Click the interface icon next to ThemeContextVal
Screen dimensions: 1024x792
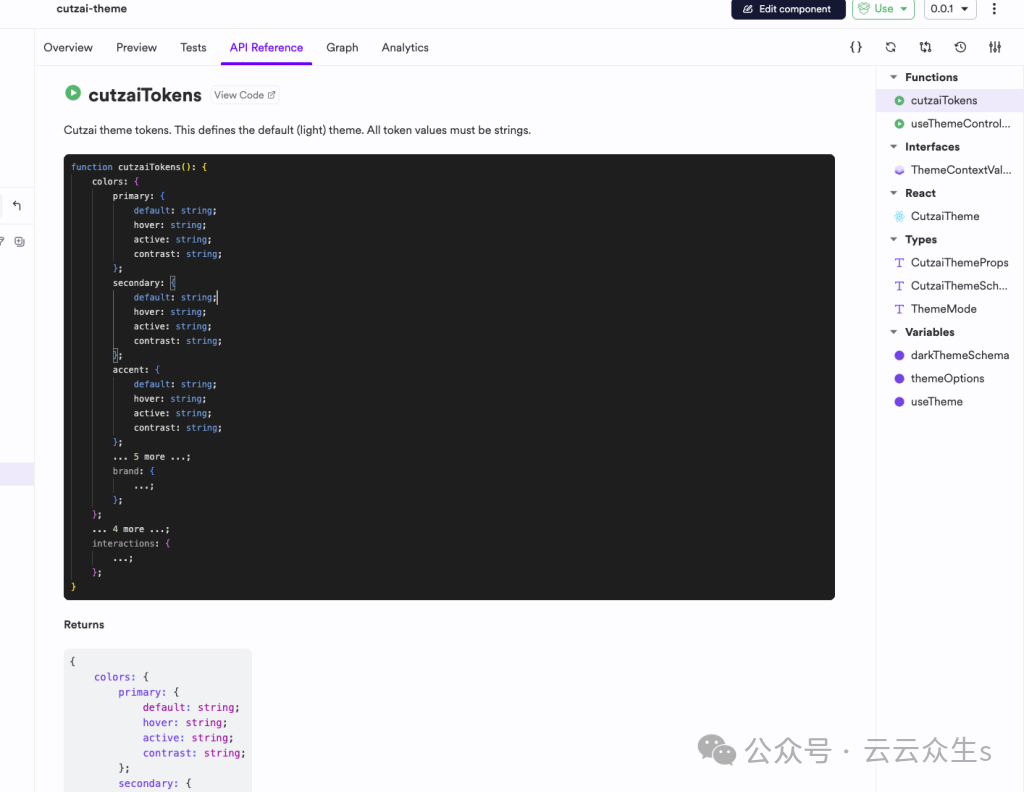[899, 170]
